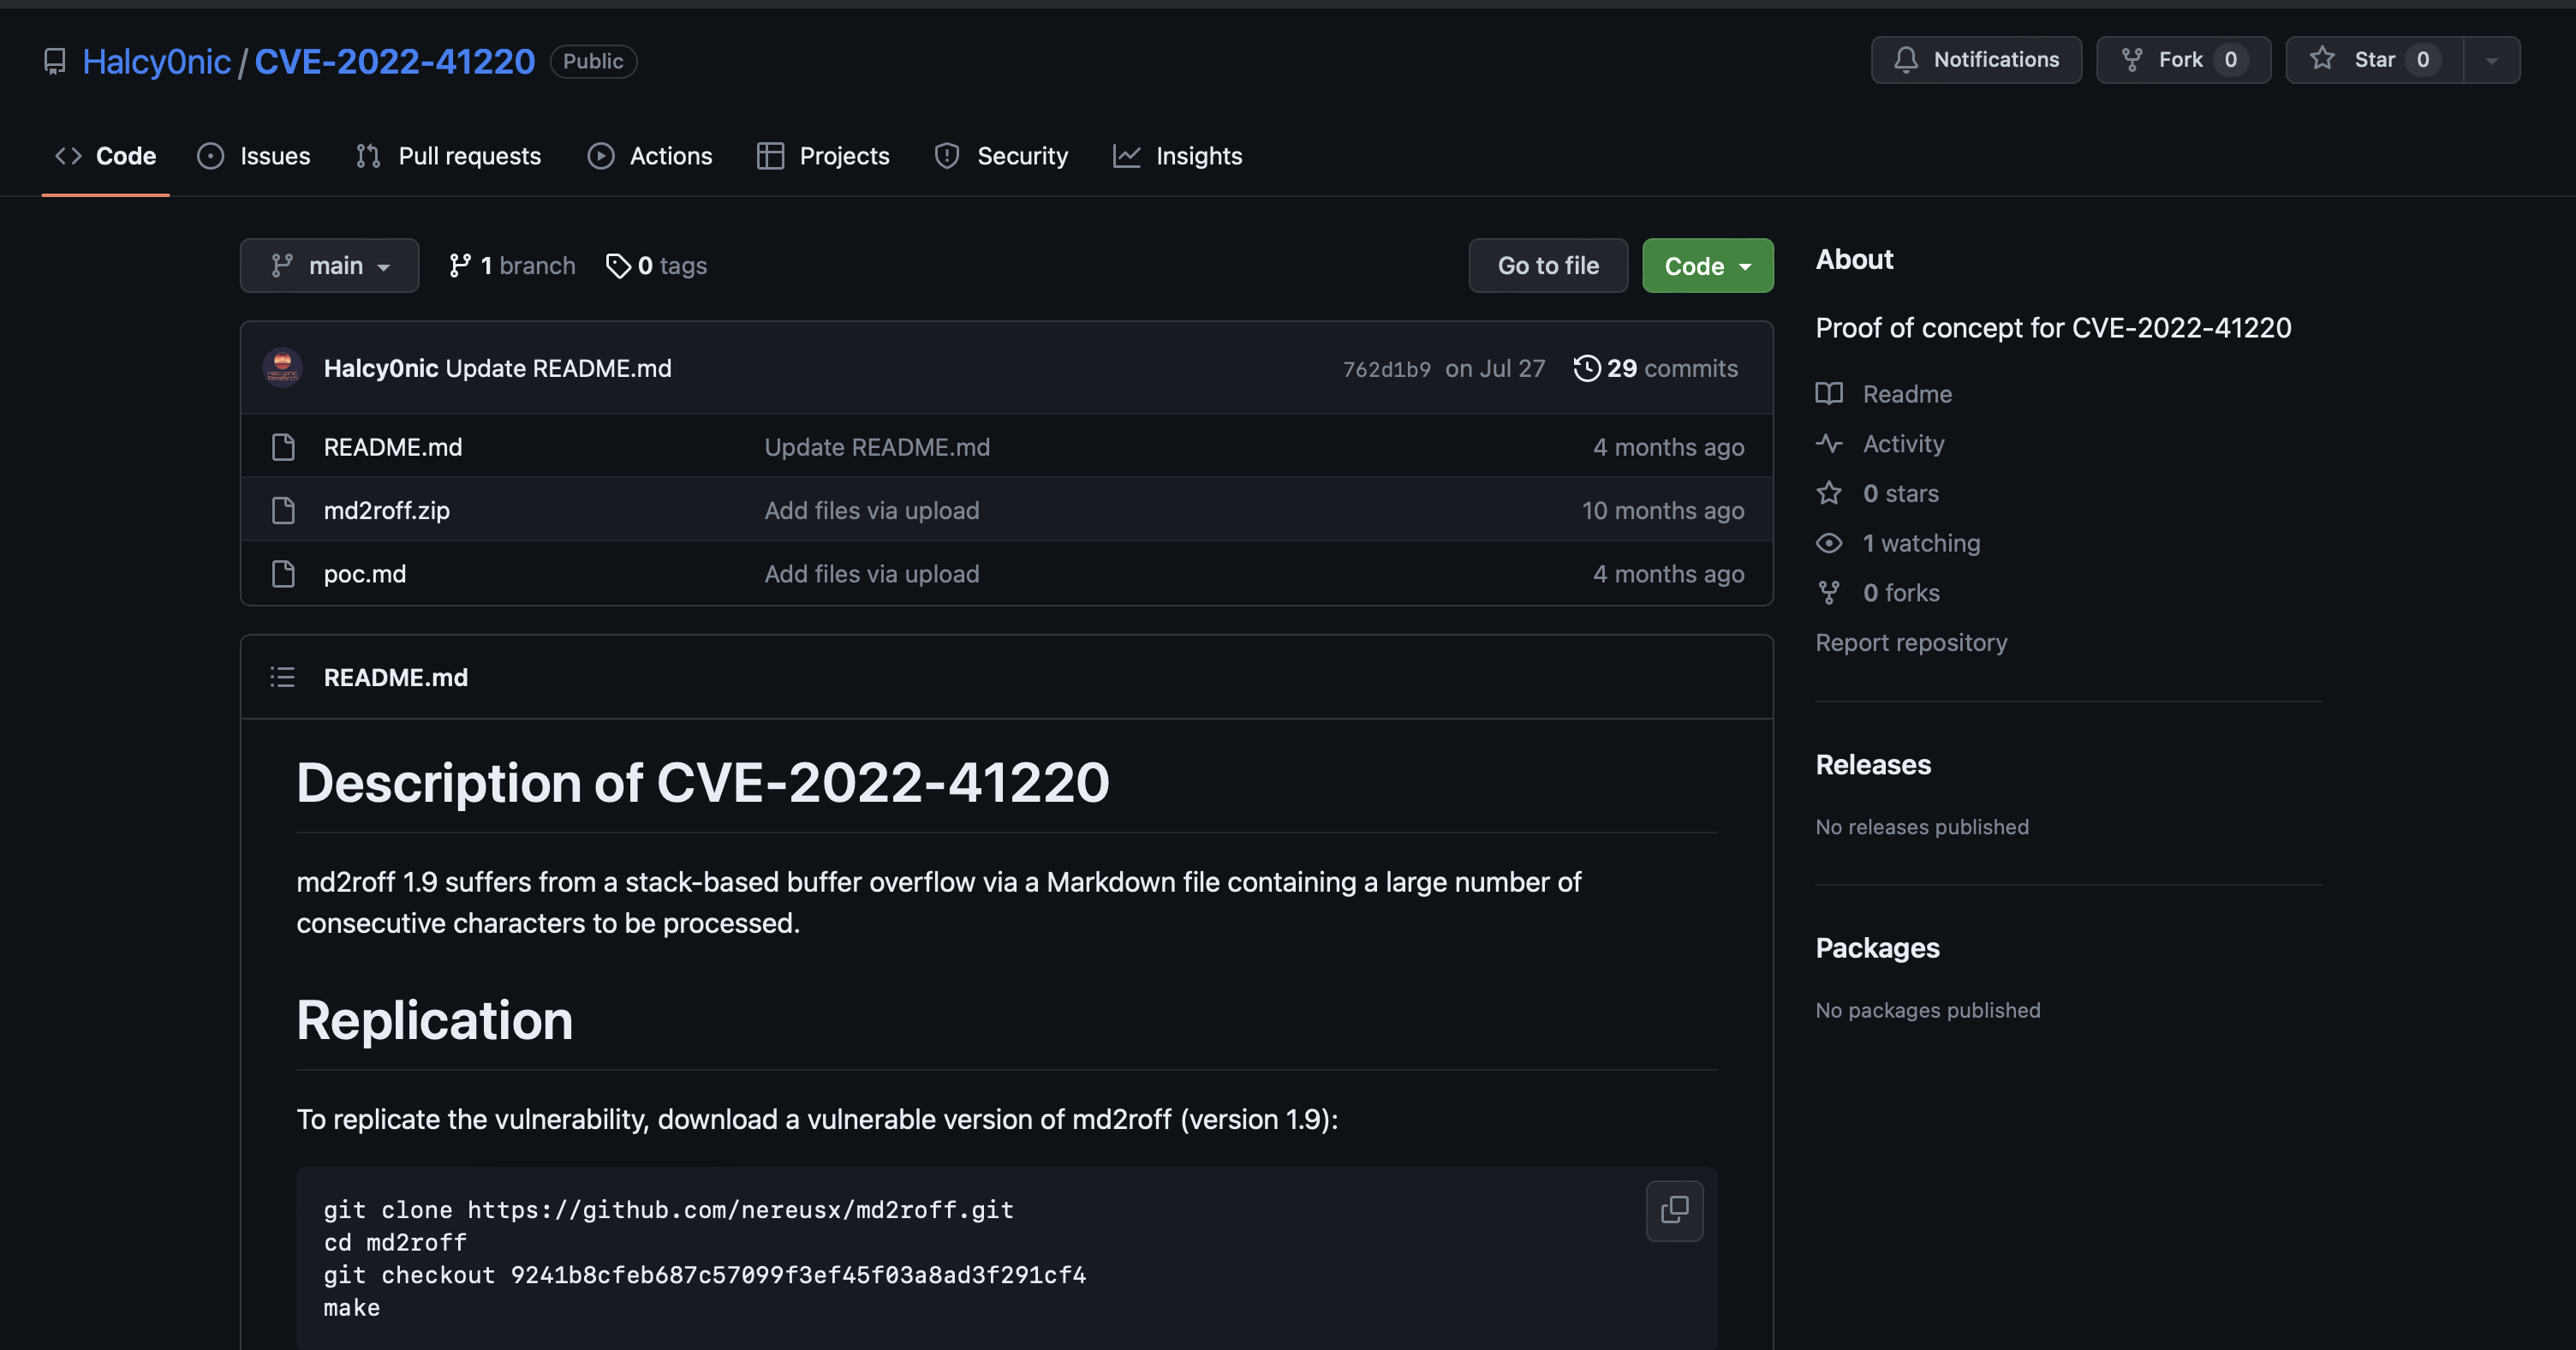Click the Code tab angle-brackets icon
The height and width of the screenshot is (1350, 2576).
pos(68,156)
